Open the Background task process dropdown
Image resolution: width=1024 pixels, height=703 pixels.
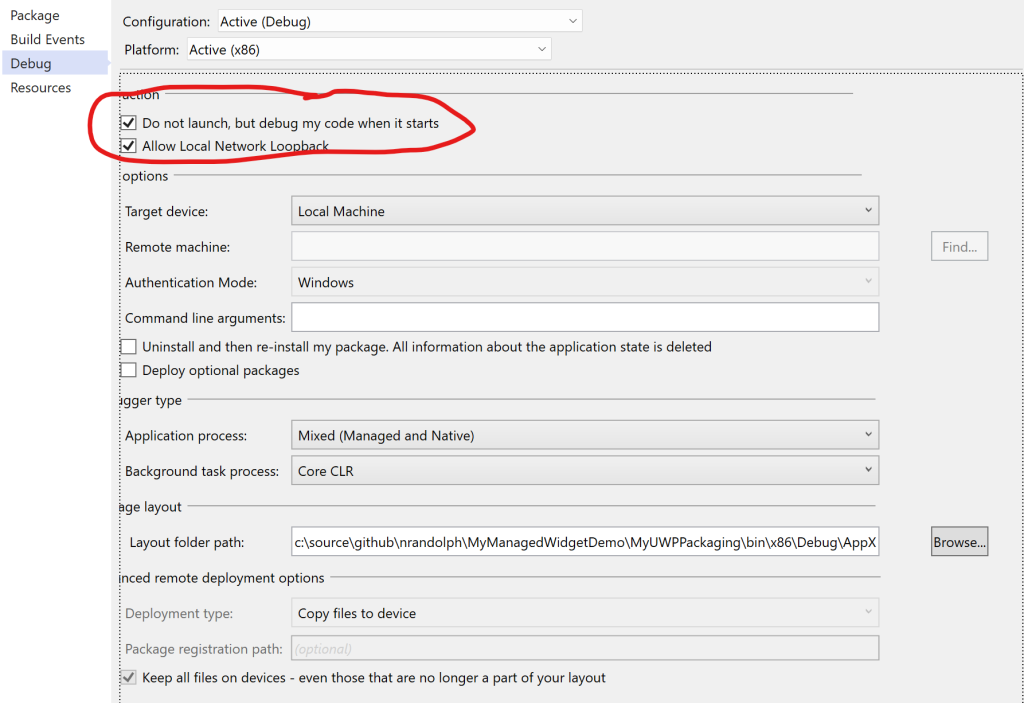tap(585, 471)
